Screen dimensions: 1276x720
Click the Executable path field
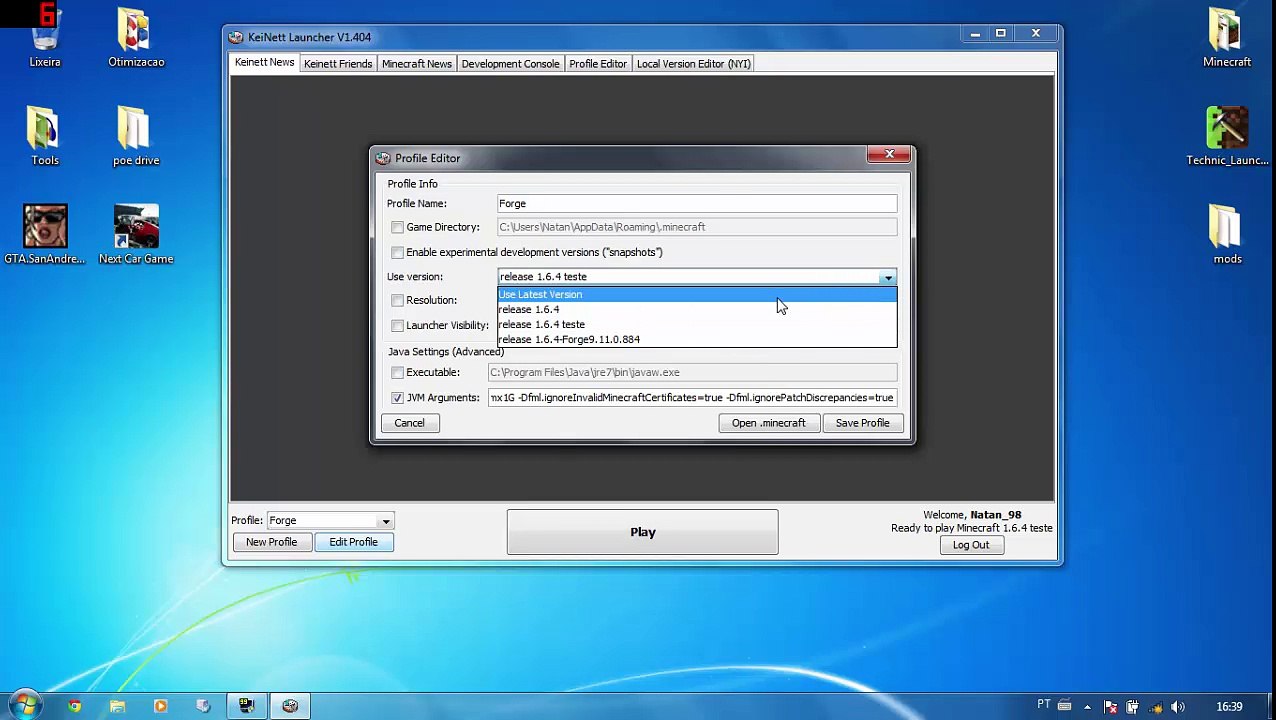692,372
